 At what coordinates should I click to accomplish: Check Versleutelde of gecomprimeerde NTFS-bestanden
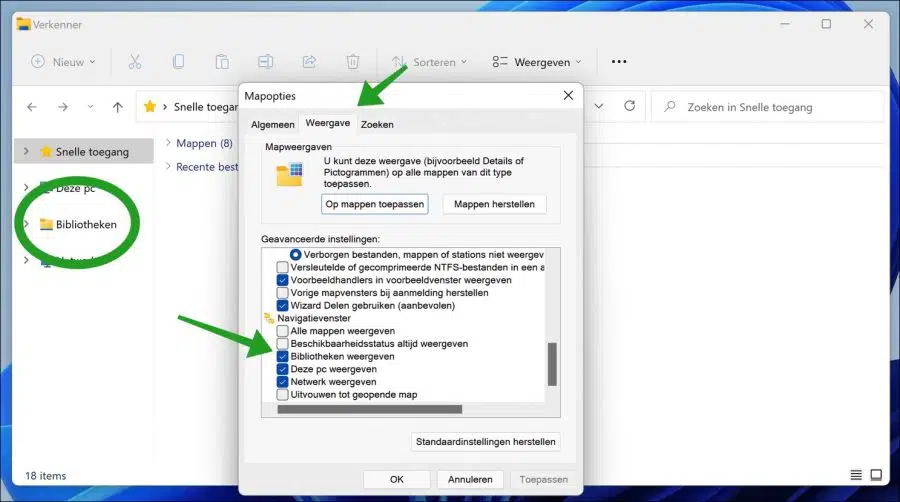[x=282, y=267]
